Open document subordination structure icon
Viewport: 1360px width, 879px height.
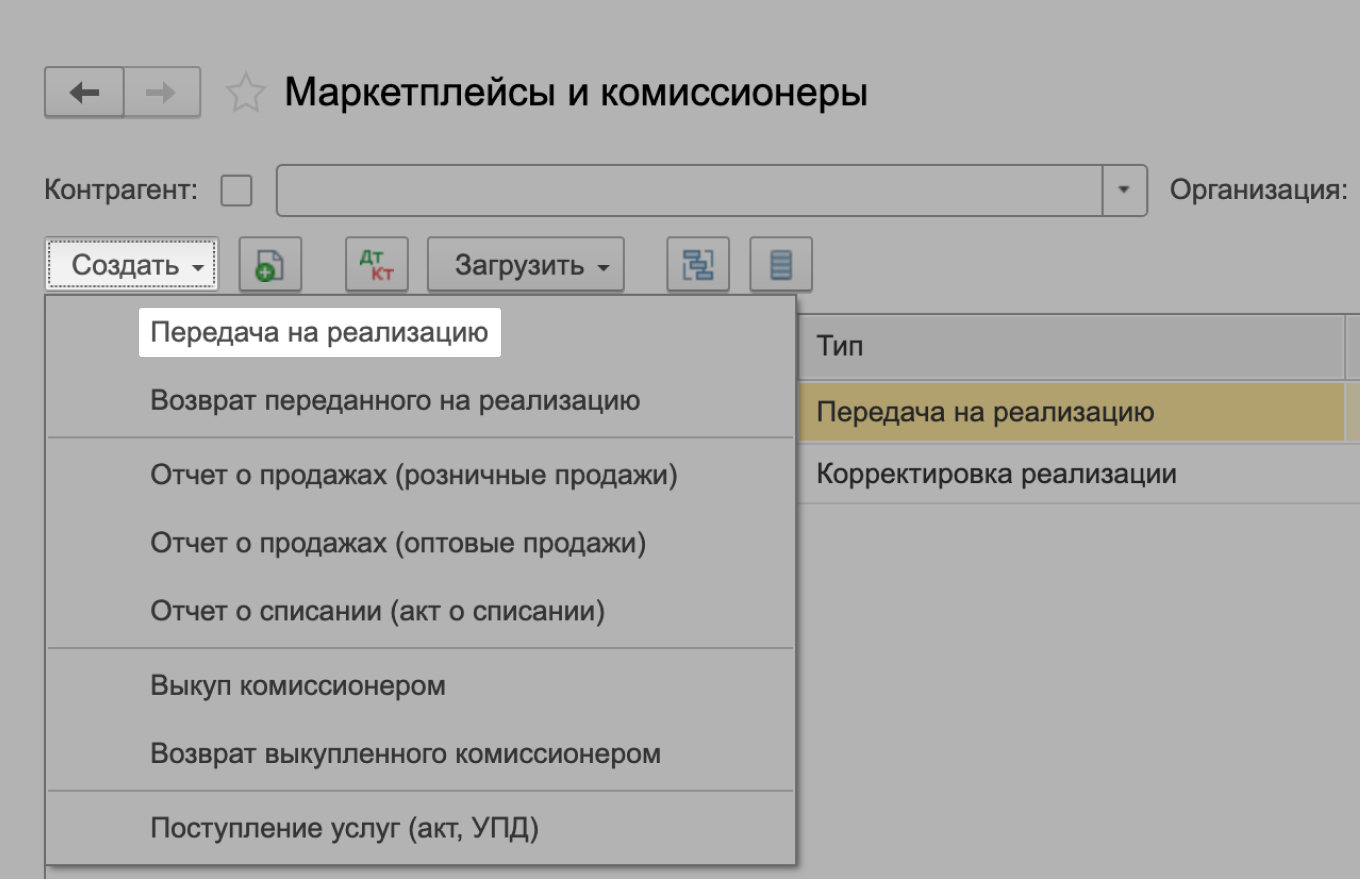tap(698, 263)
